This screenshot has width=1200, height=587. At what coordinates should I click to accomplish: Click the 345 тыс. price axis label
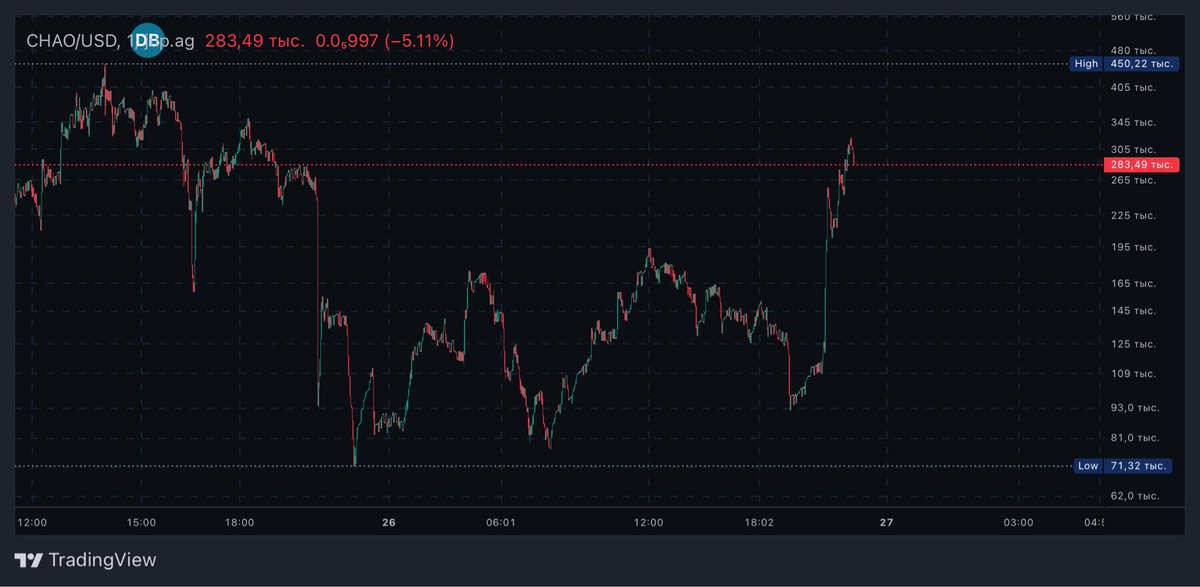[x=1133, y=122]
